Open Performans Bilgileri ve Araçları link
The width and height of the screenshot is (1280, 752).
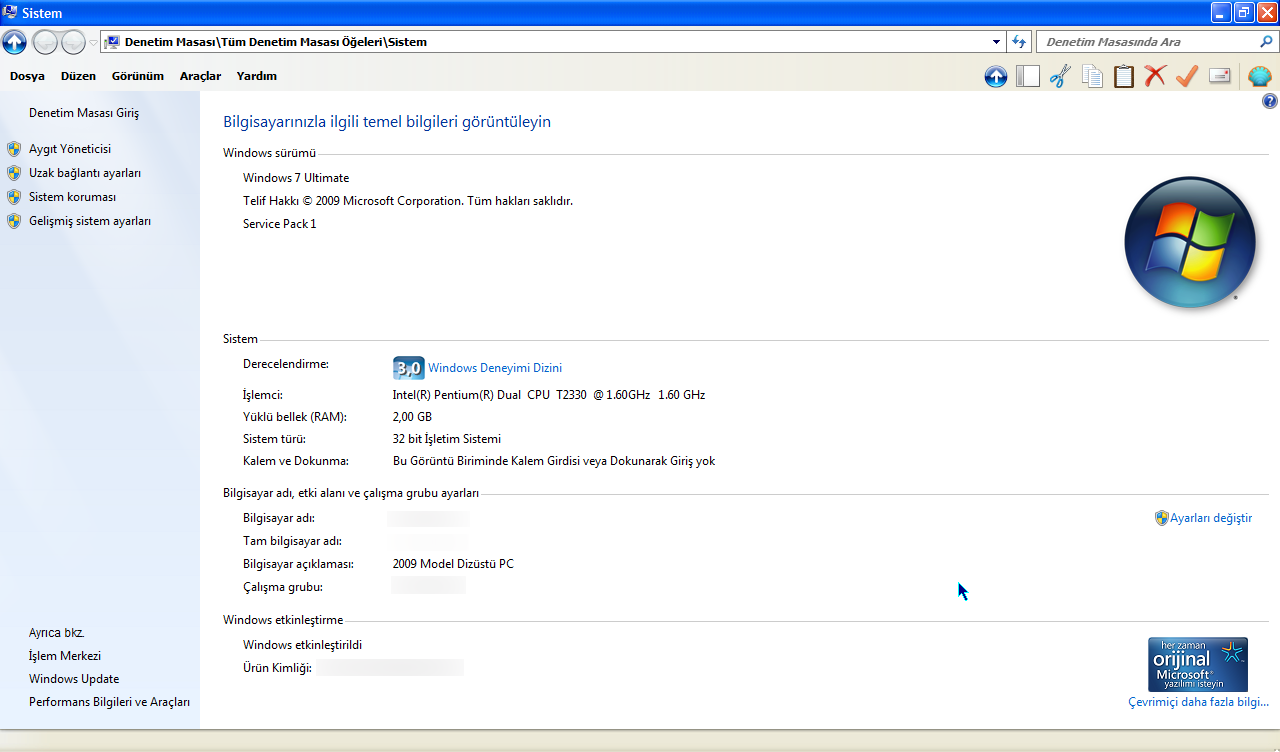[109, 702]
